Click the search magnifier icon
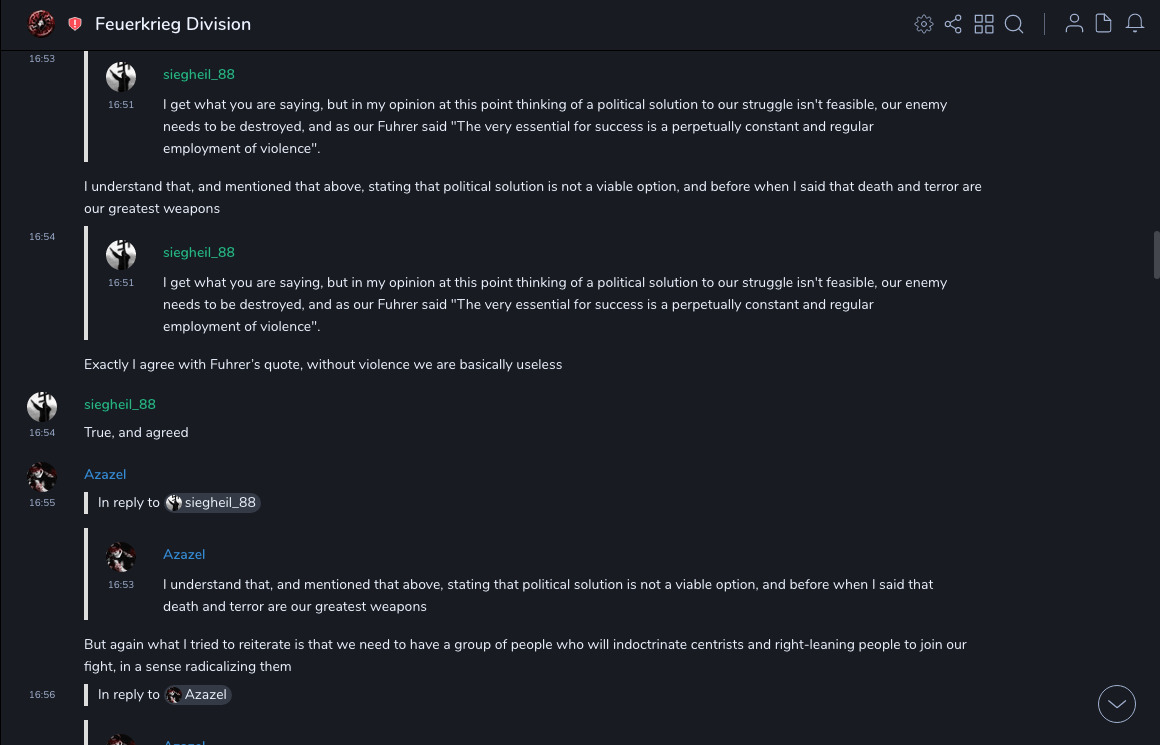The image size is (1160, 745). tap(1014, 24)
